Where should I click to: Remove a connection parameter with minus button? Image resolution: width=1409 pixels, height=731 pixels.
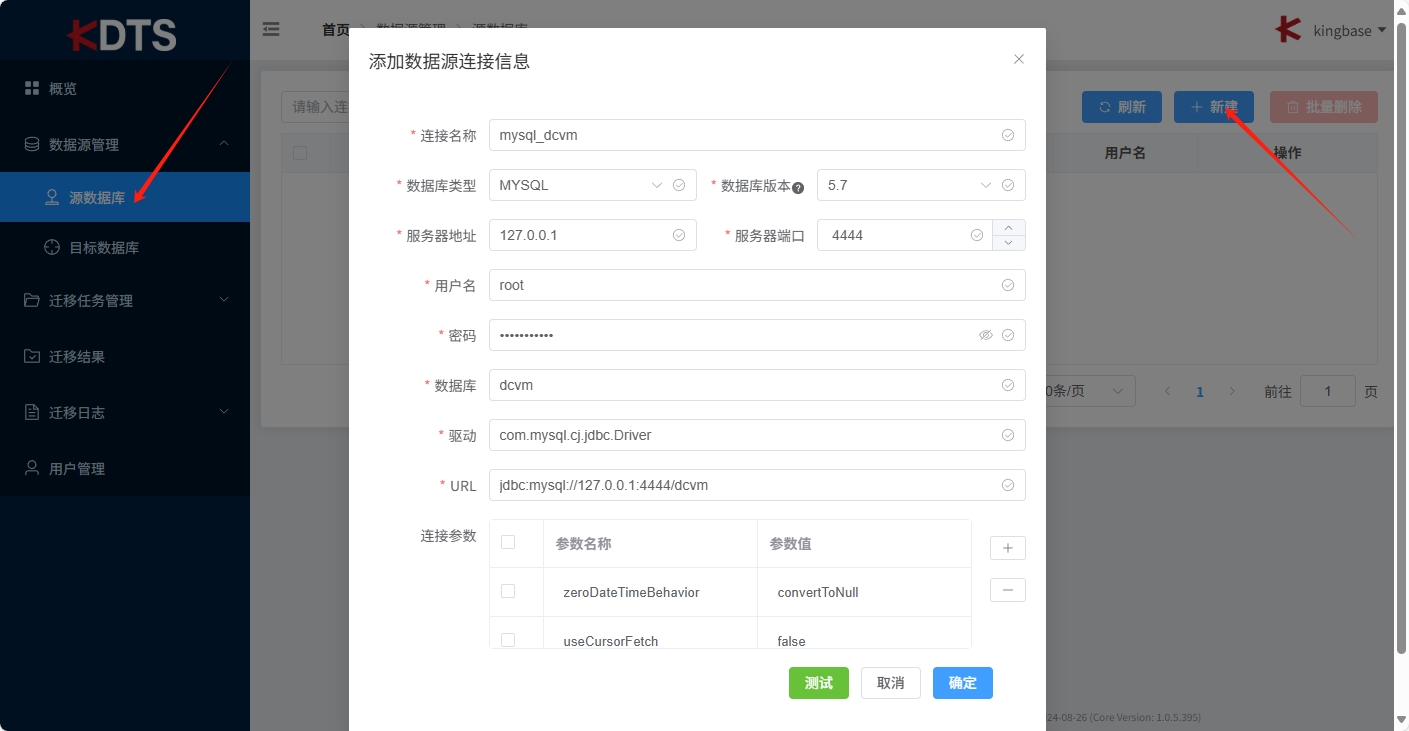pos(1008,590)
